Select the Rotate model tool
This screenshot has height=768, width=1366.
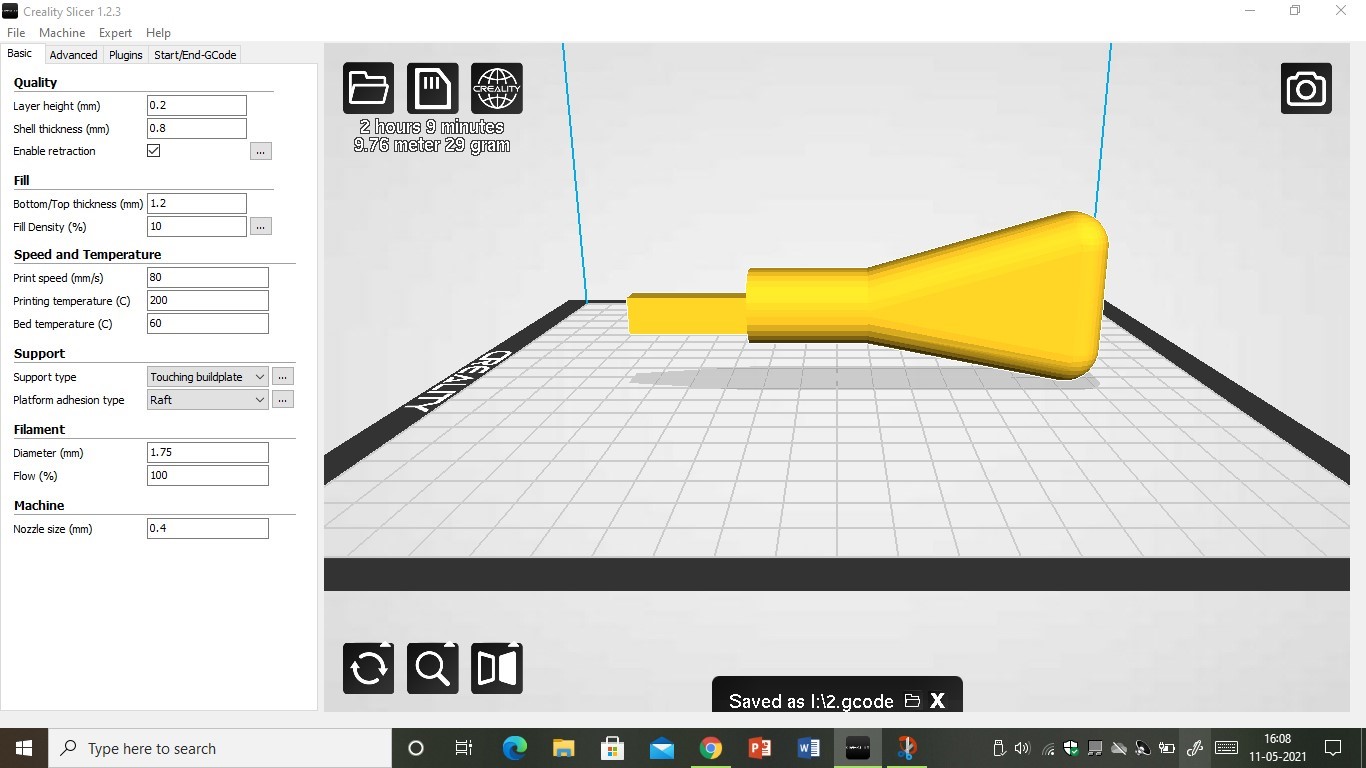368,668
